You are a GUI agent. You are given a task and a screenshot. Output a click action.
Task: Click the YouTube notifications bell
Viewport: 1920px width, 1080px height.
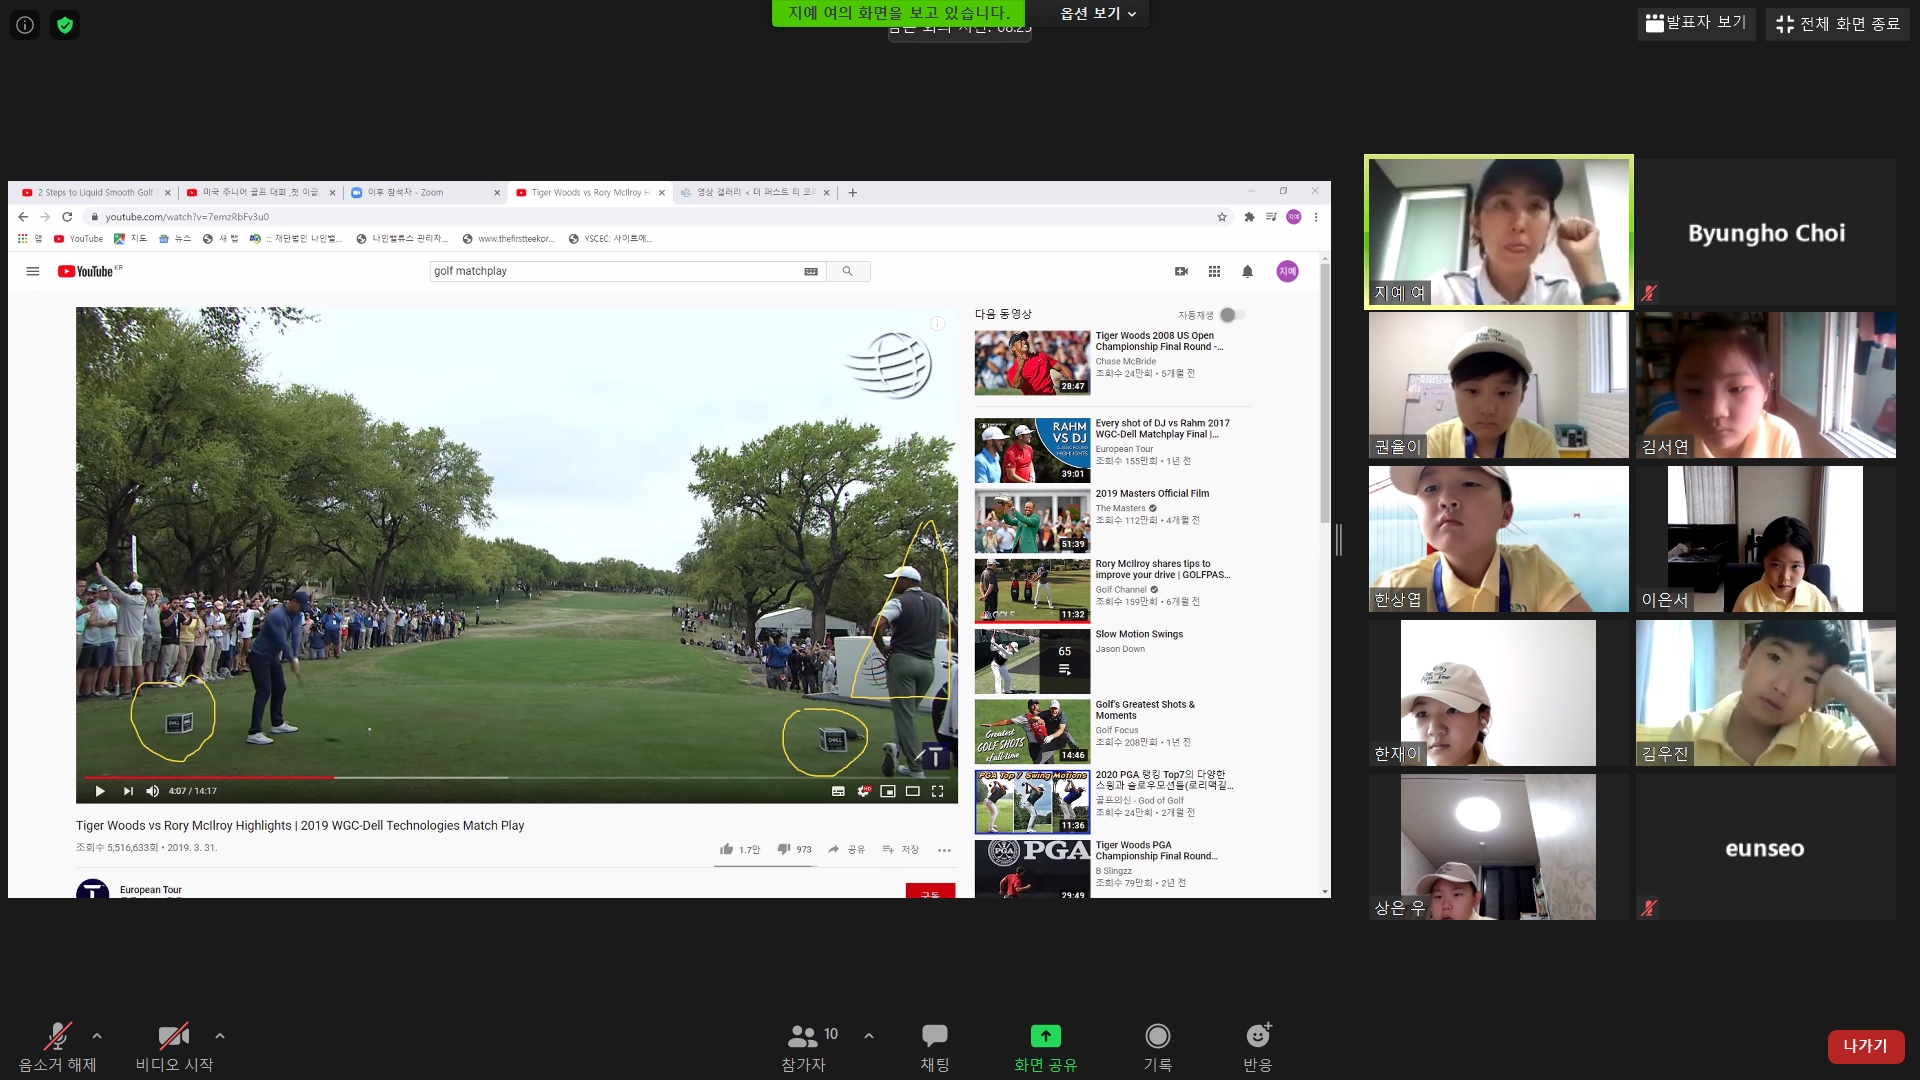click(x=1247, y=271)
